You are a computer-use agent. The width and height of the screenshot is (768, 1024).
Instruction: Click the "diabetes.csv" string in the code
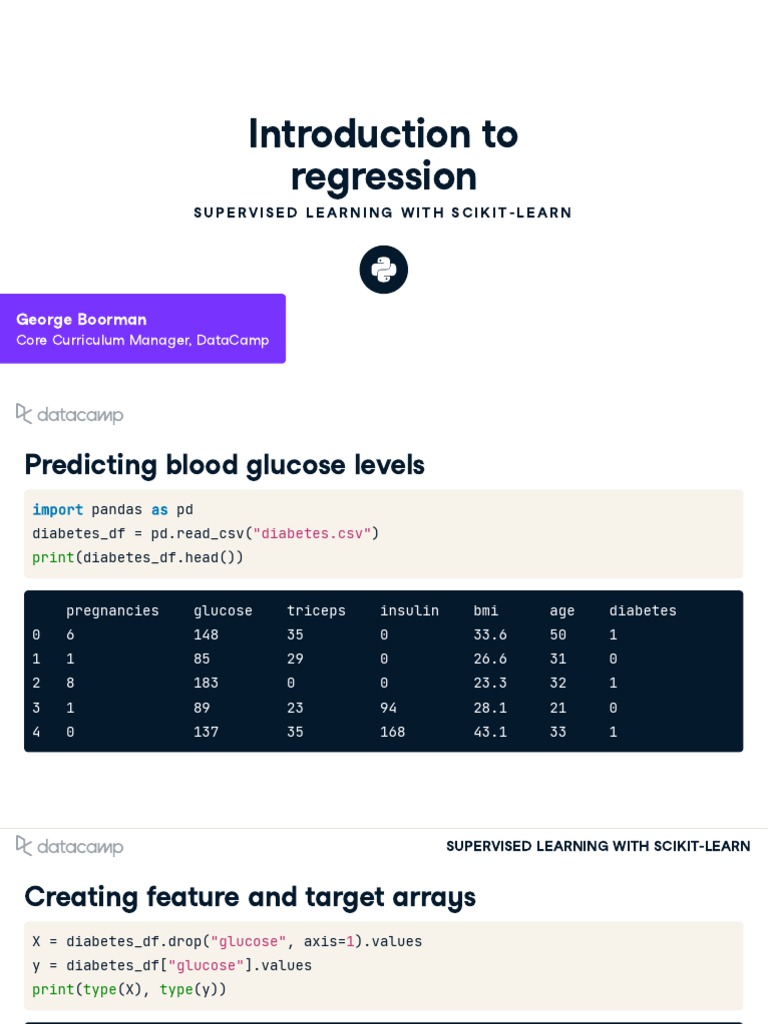click(x=312, y=534)
